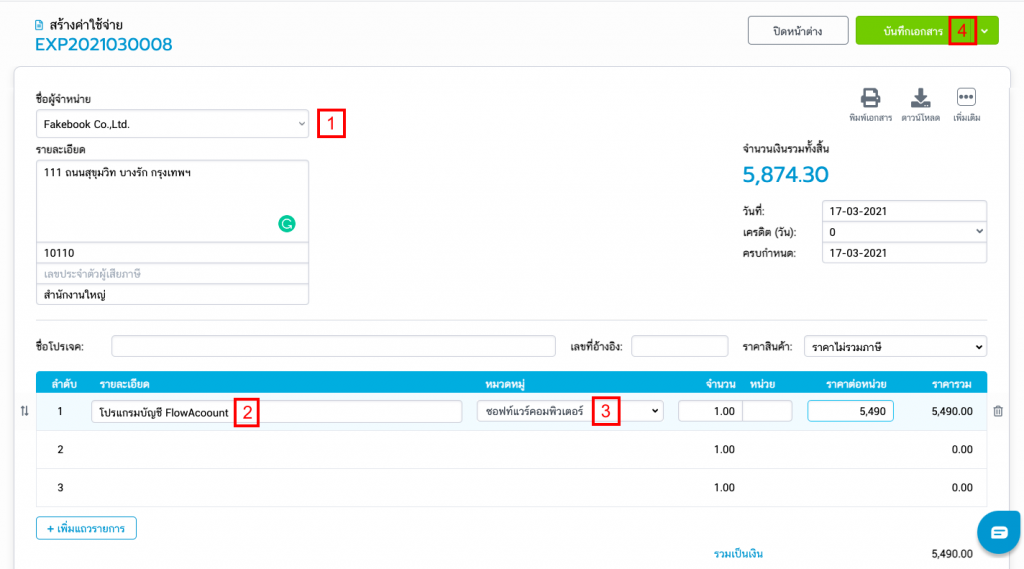Open the price type dropdown
1024x569 pixels.
894,347
